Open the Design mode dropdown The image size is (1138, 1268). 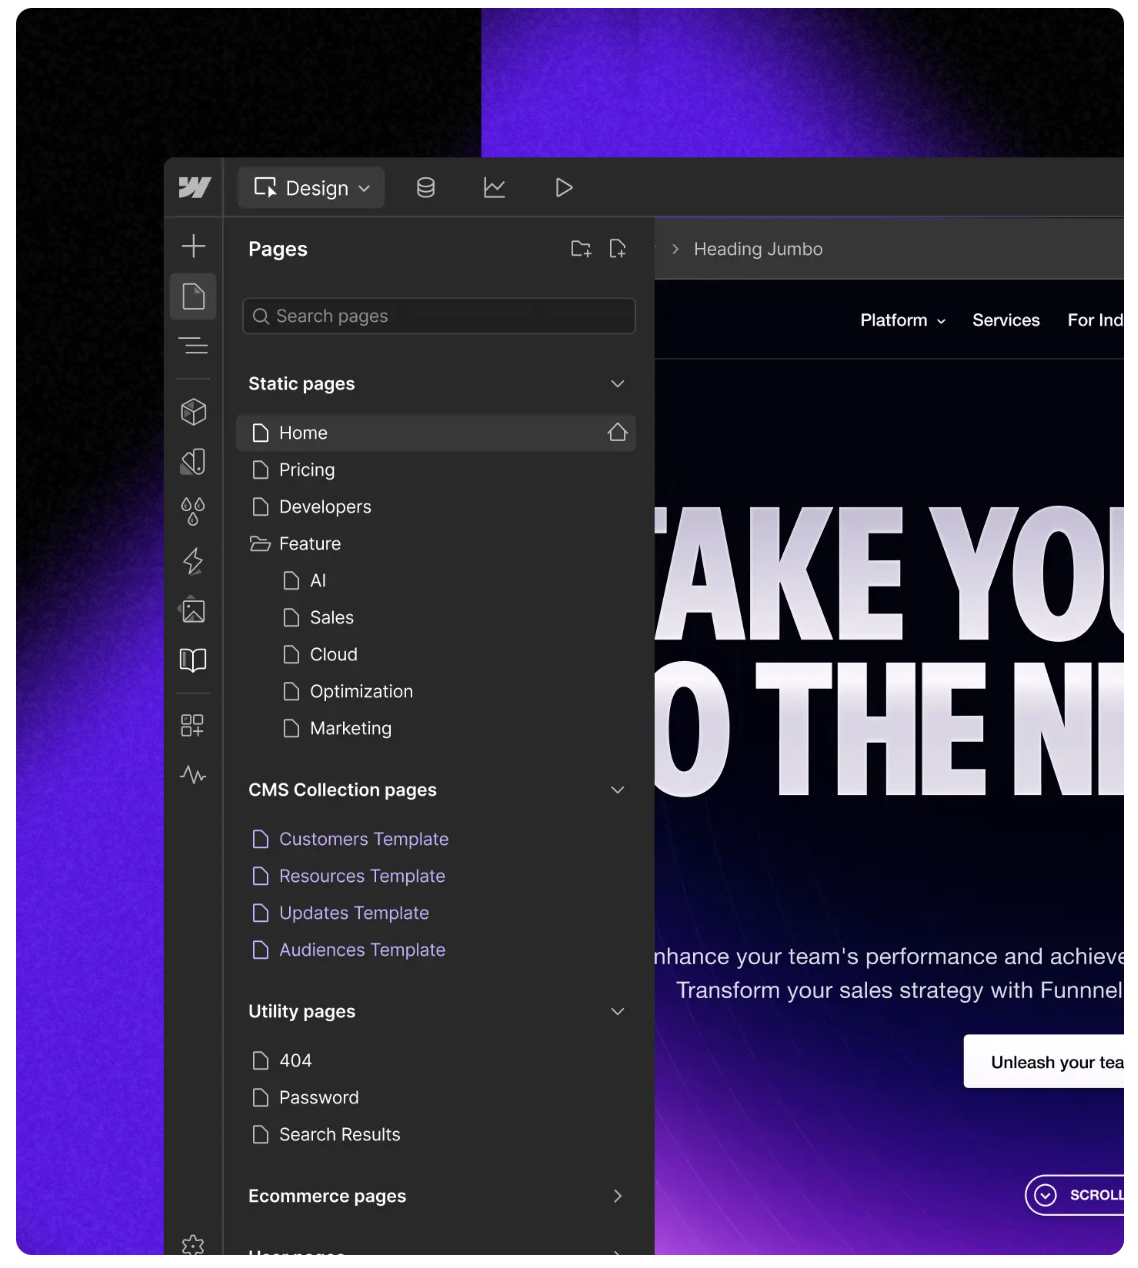pyautogui.click(x=310, y=187)
